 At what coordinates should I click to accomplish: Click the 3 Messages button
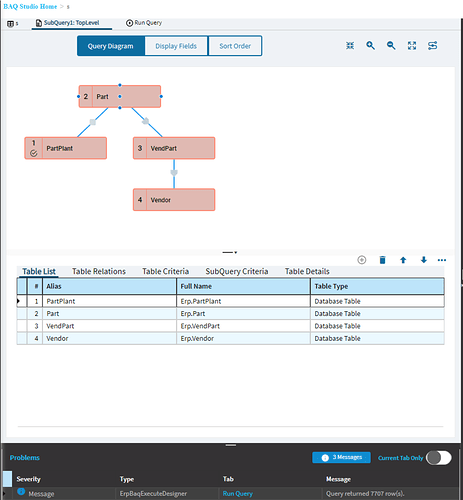point(341,457)
